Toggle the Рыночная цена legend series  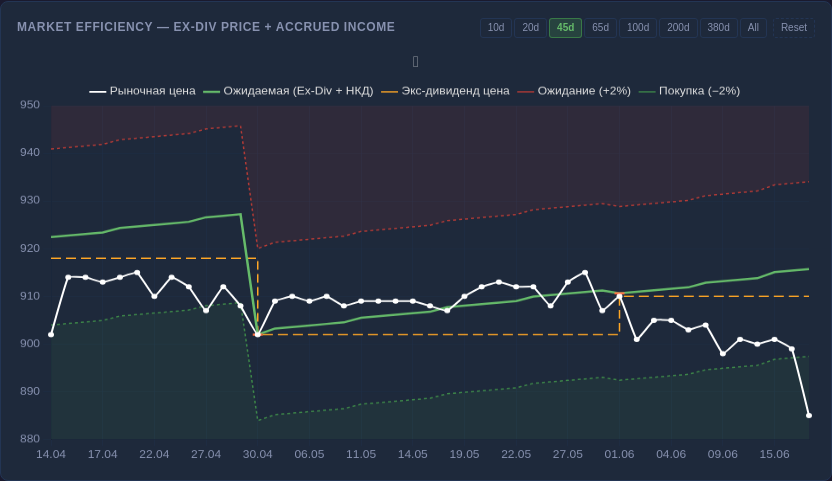[x=142, y=91]
